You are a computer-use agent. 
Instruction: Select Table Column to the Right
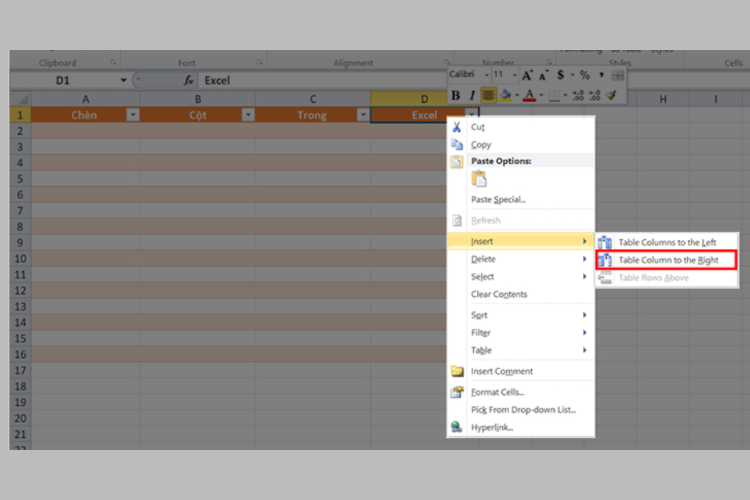(668, 260)
